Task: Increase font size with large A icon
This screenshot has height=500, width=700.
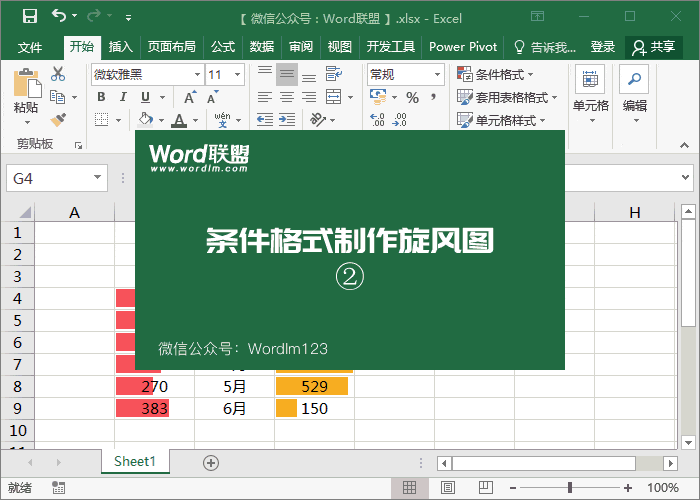Action: 189,97
